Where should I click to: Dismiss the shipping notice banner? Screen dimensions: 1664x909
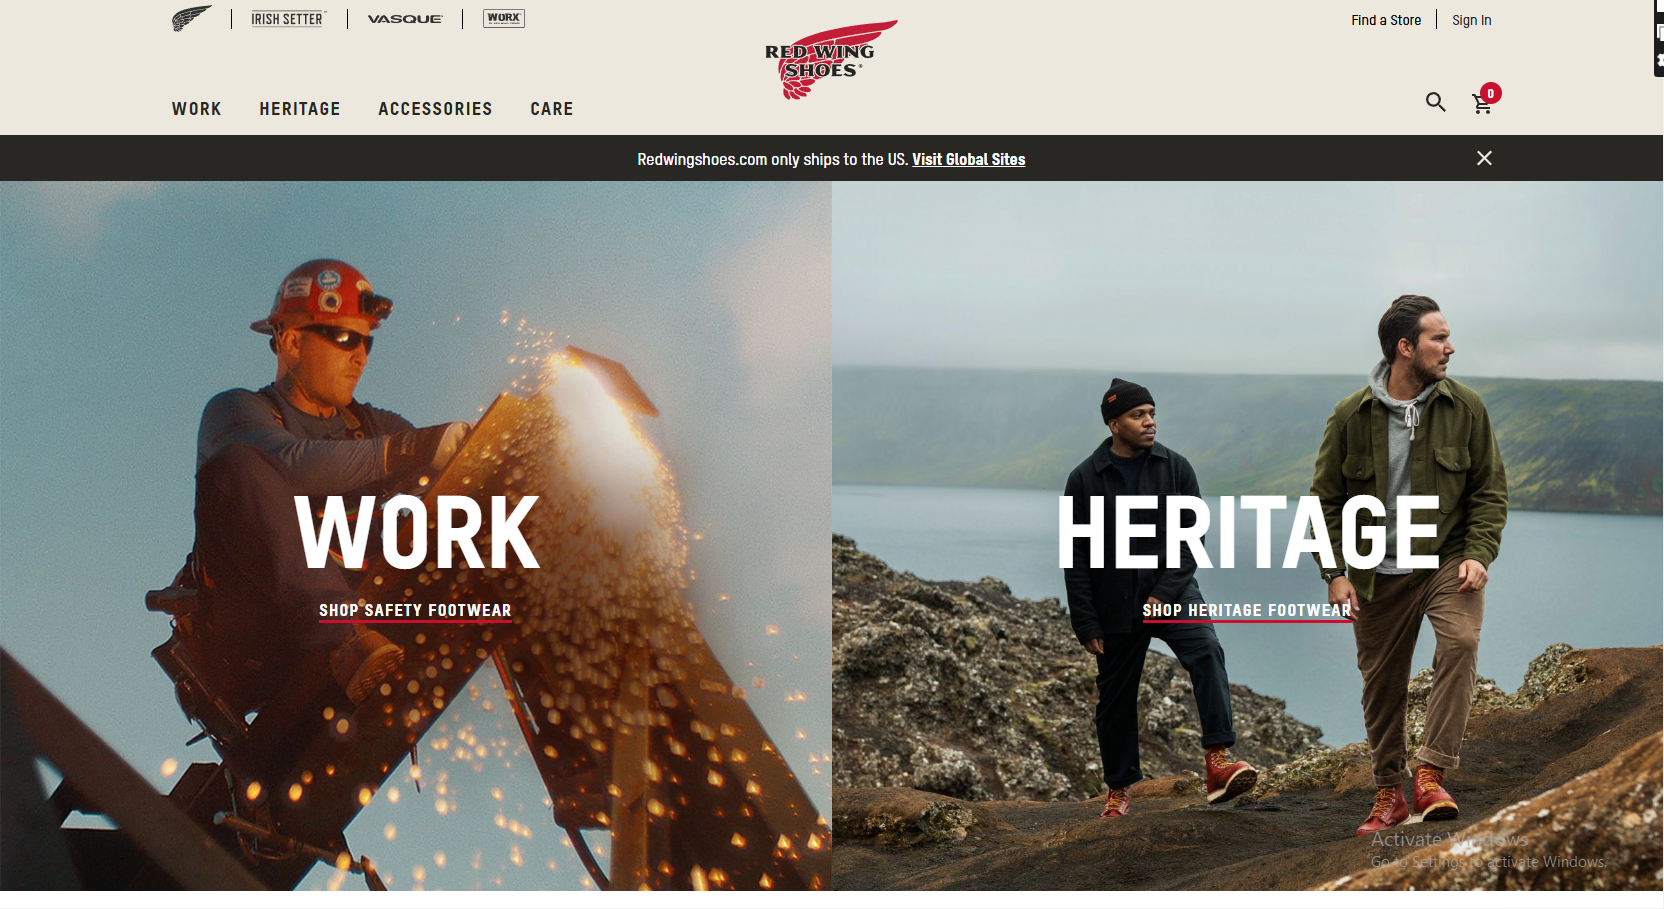pyautogui.click(x=1484, y=158)
